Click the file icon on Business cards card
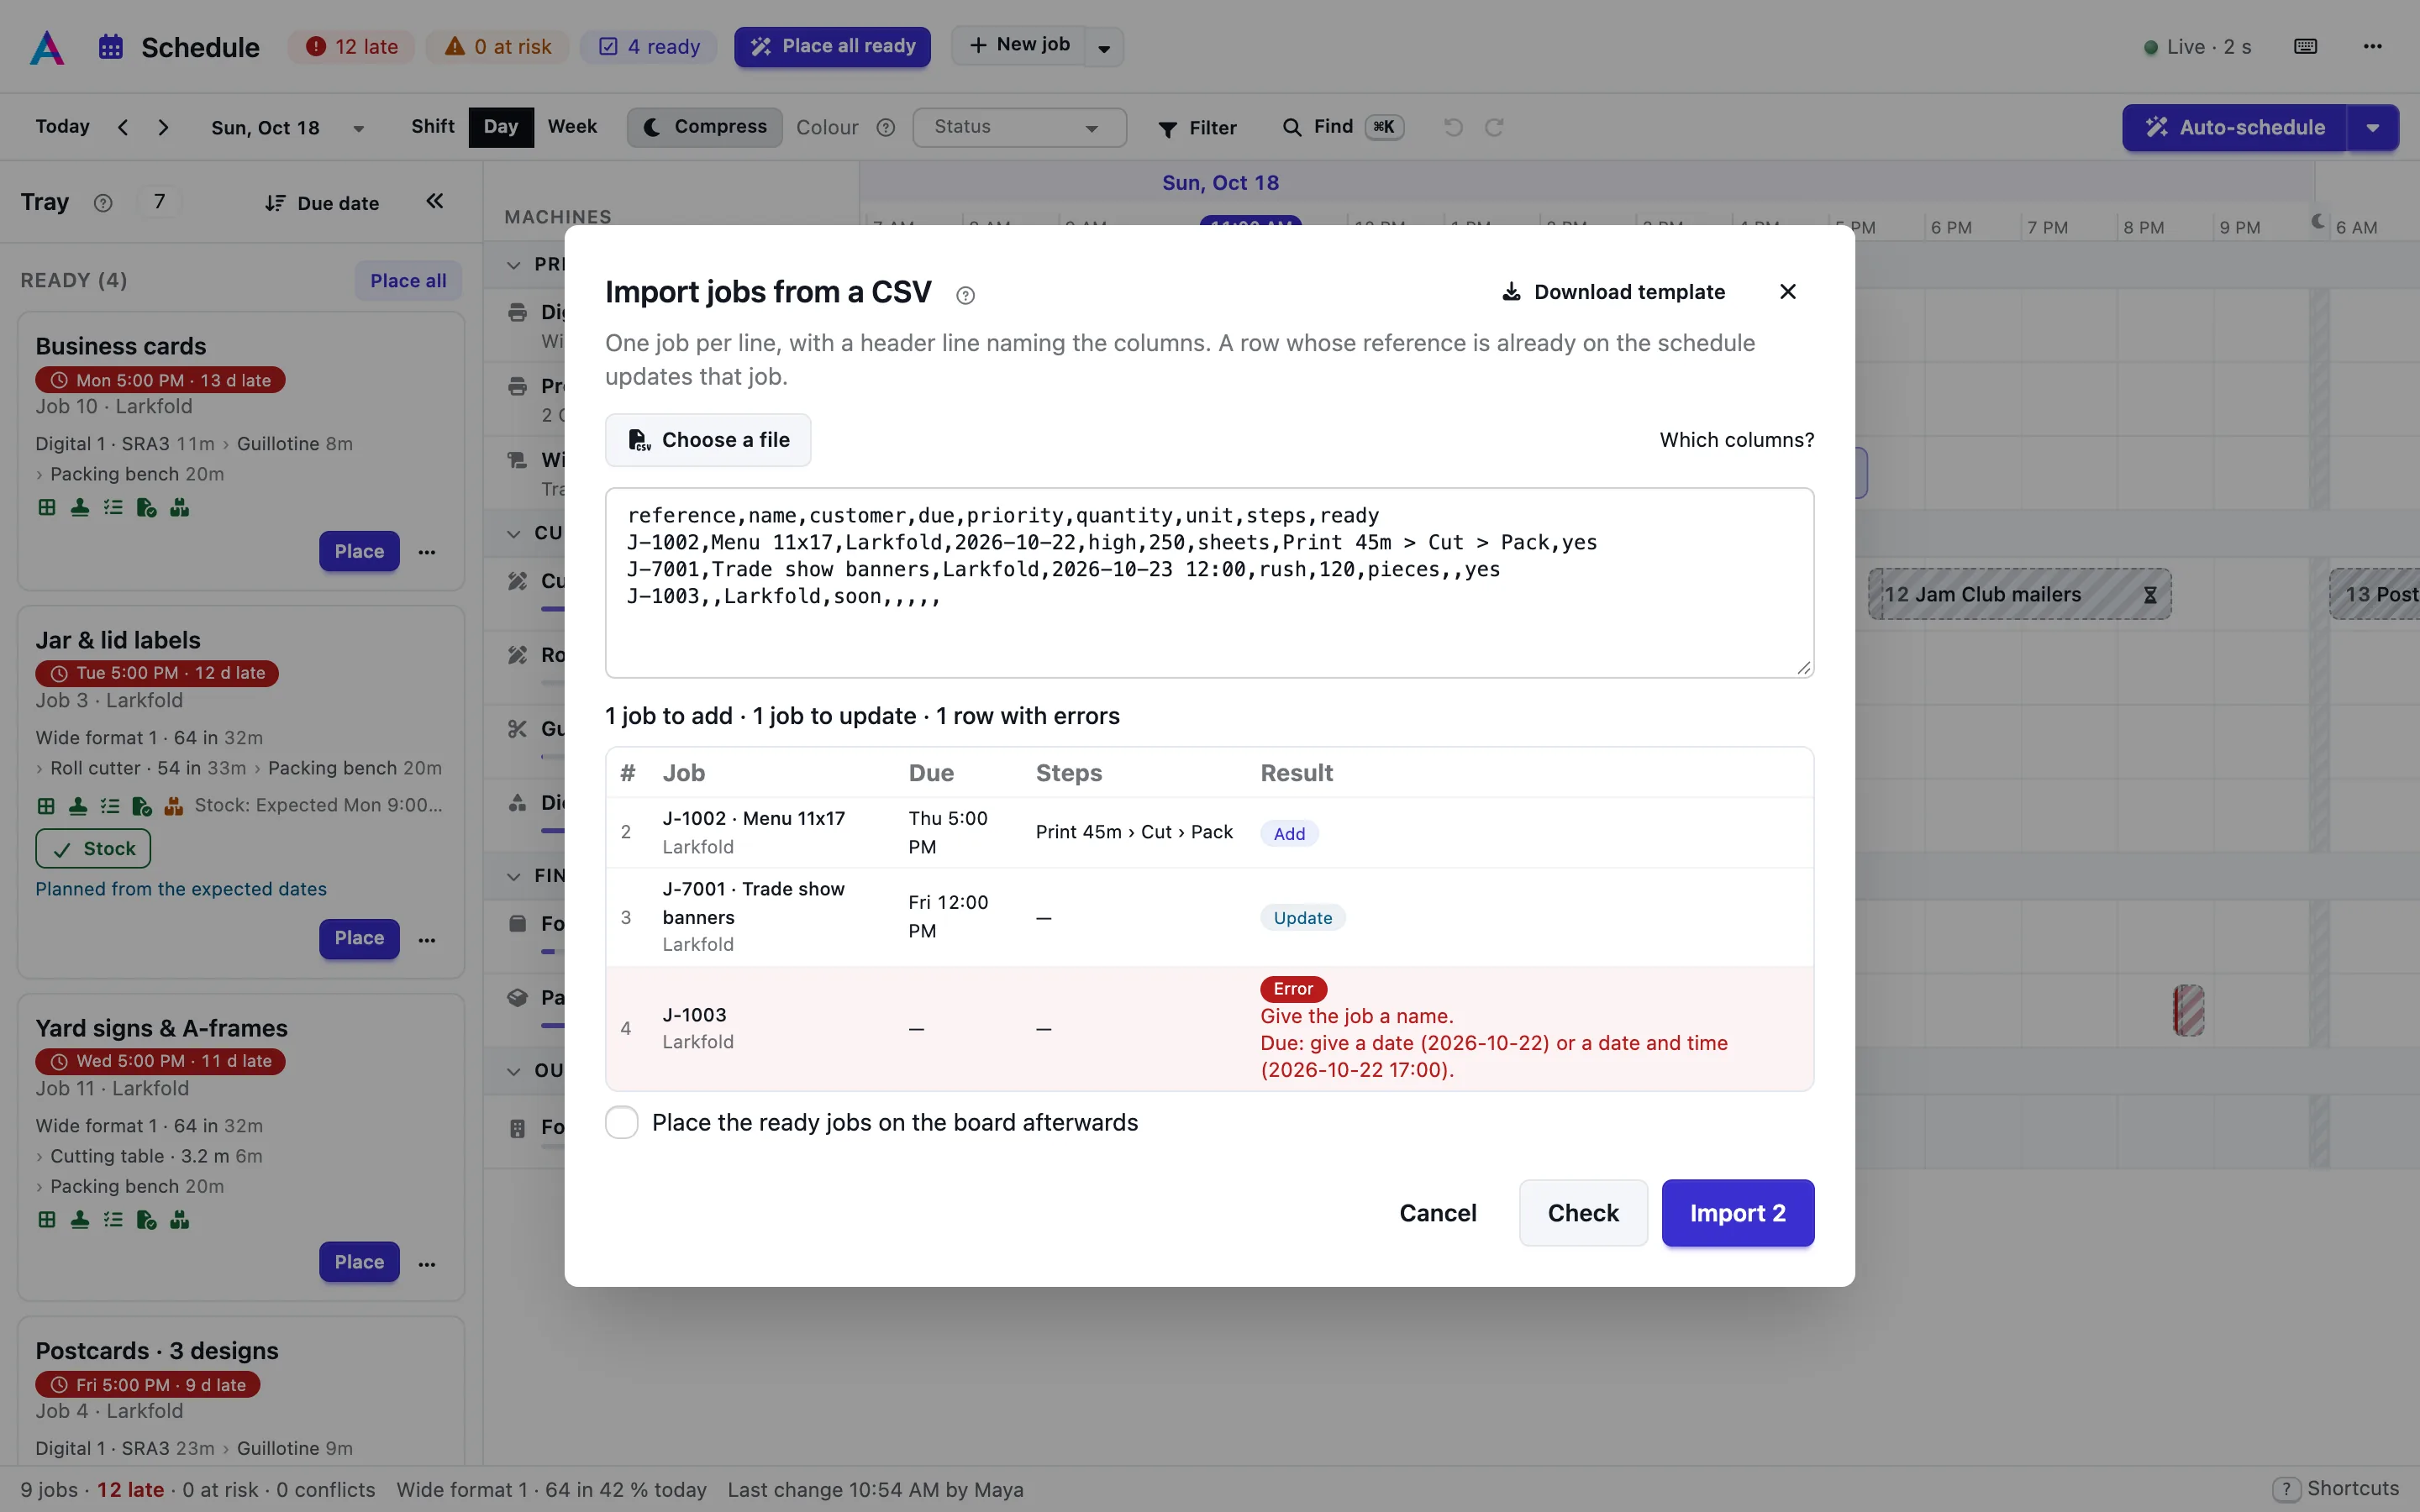Image resolution: width=2420 pixels, height=1512 pixels. tap(146, 508)
